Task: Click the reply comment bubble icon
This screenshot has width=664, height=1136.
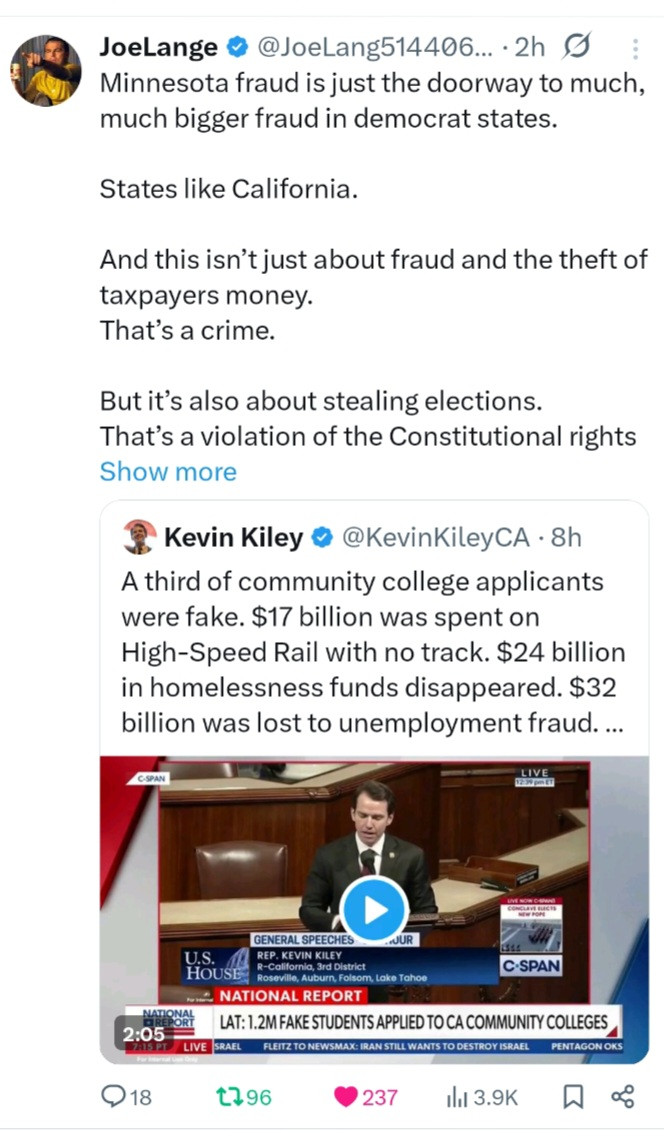Action: tap(113, 1097)
